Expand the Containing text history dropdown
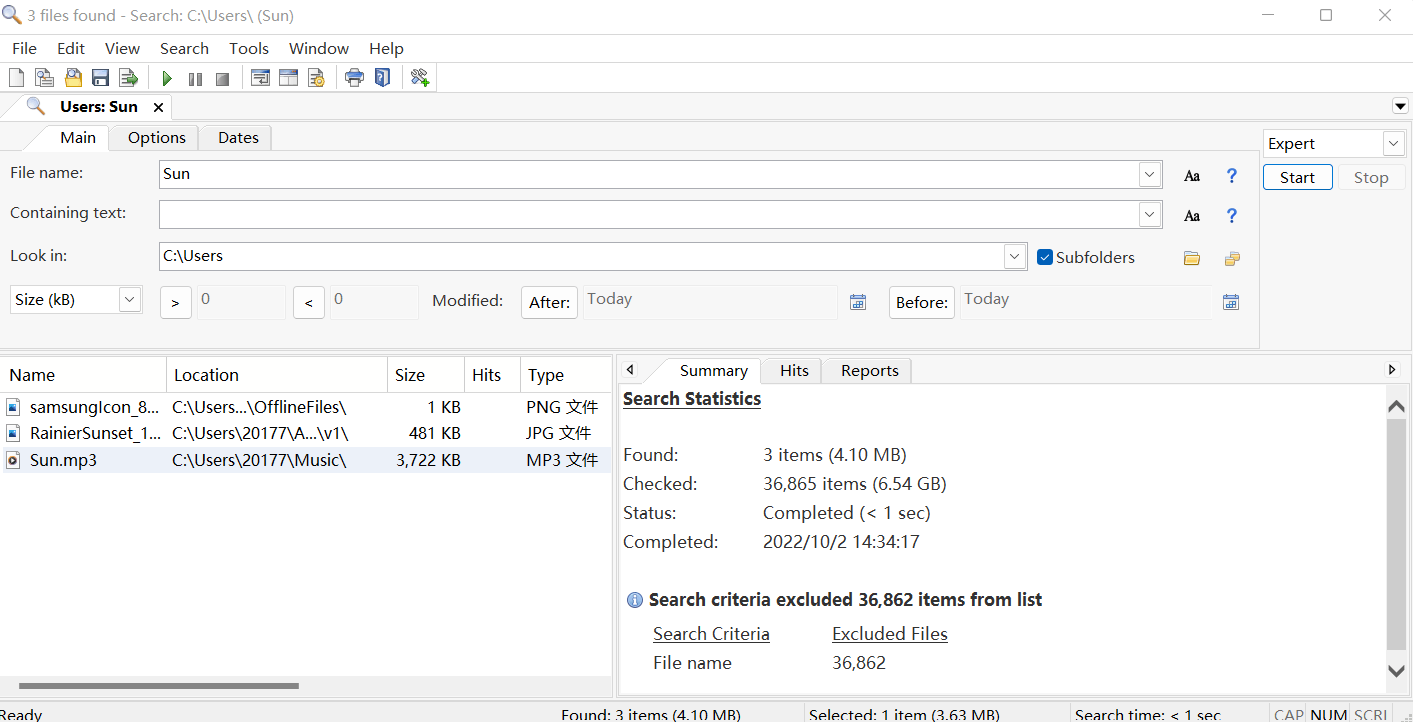 1150,214
